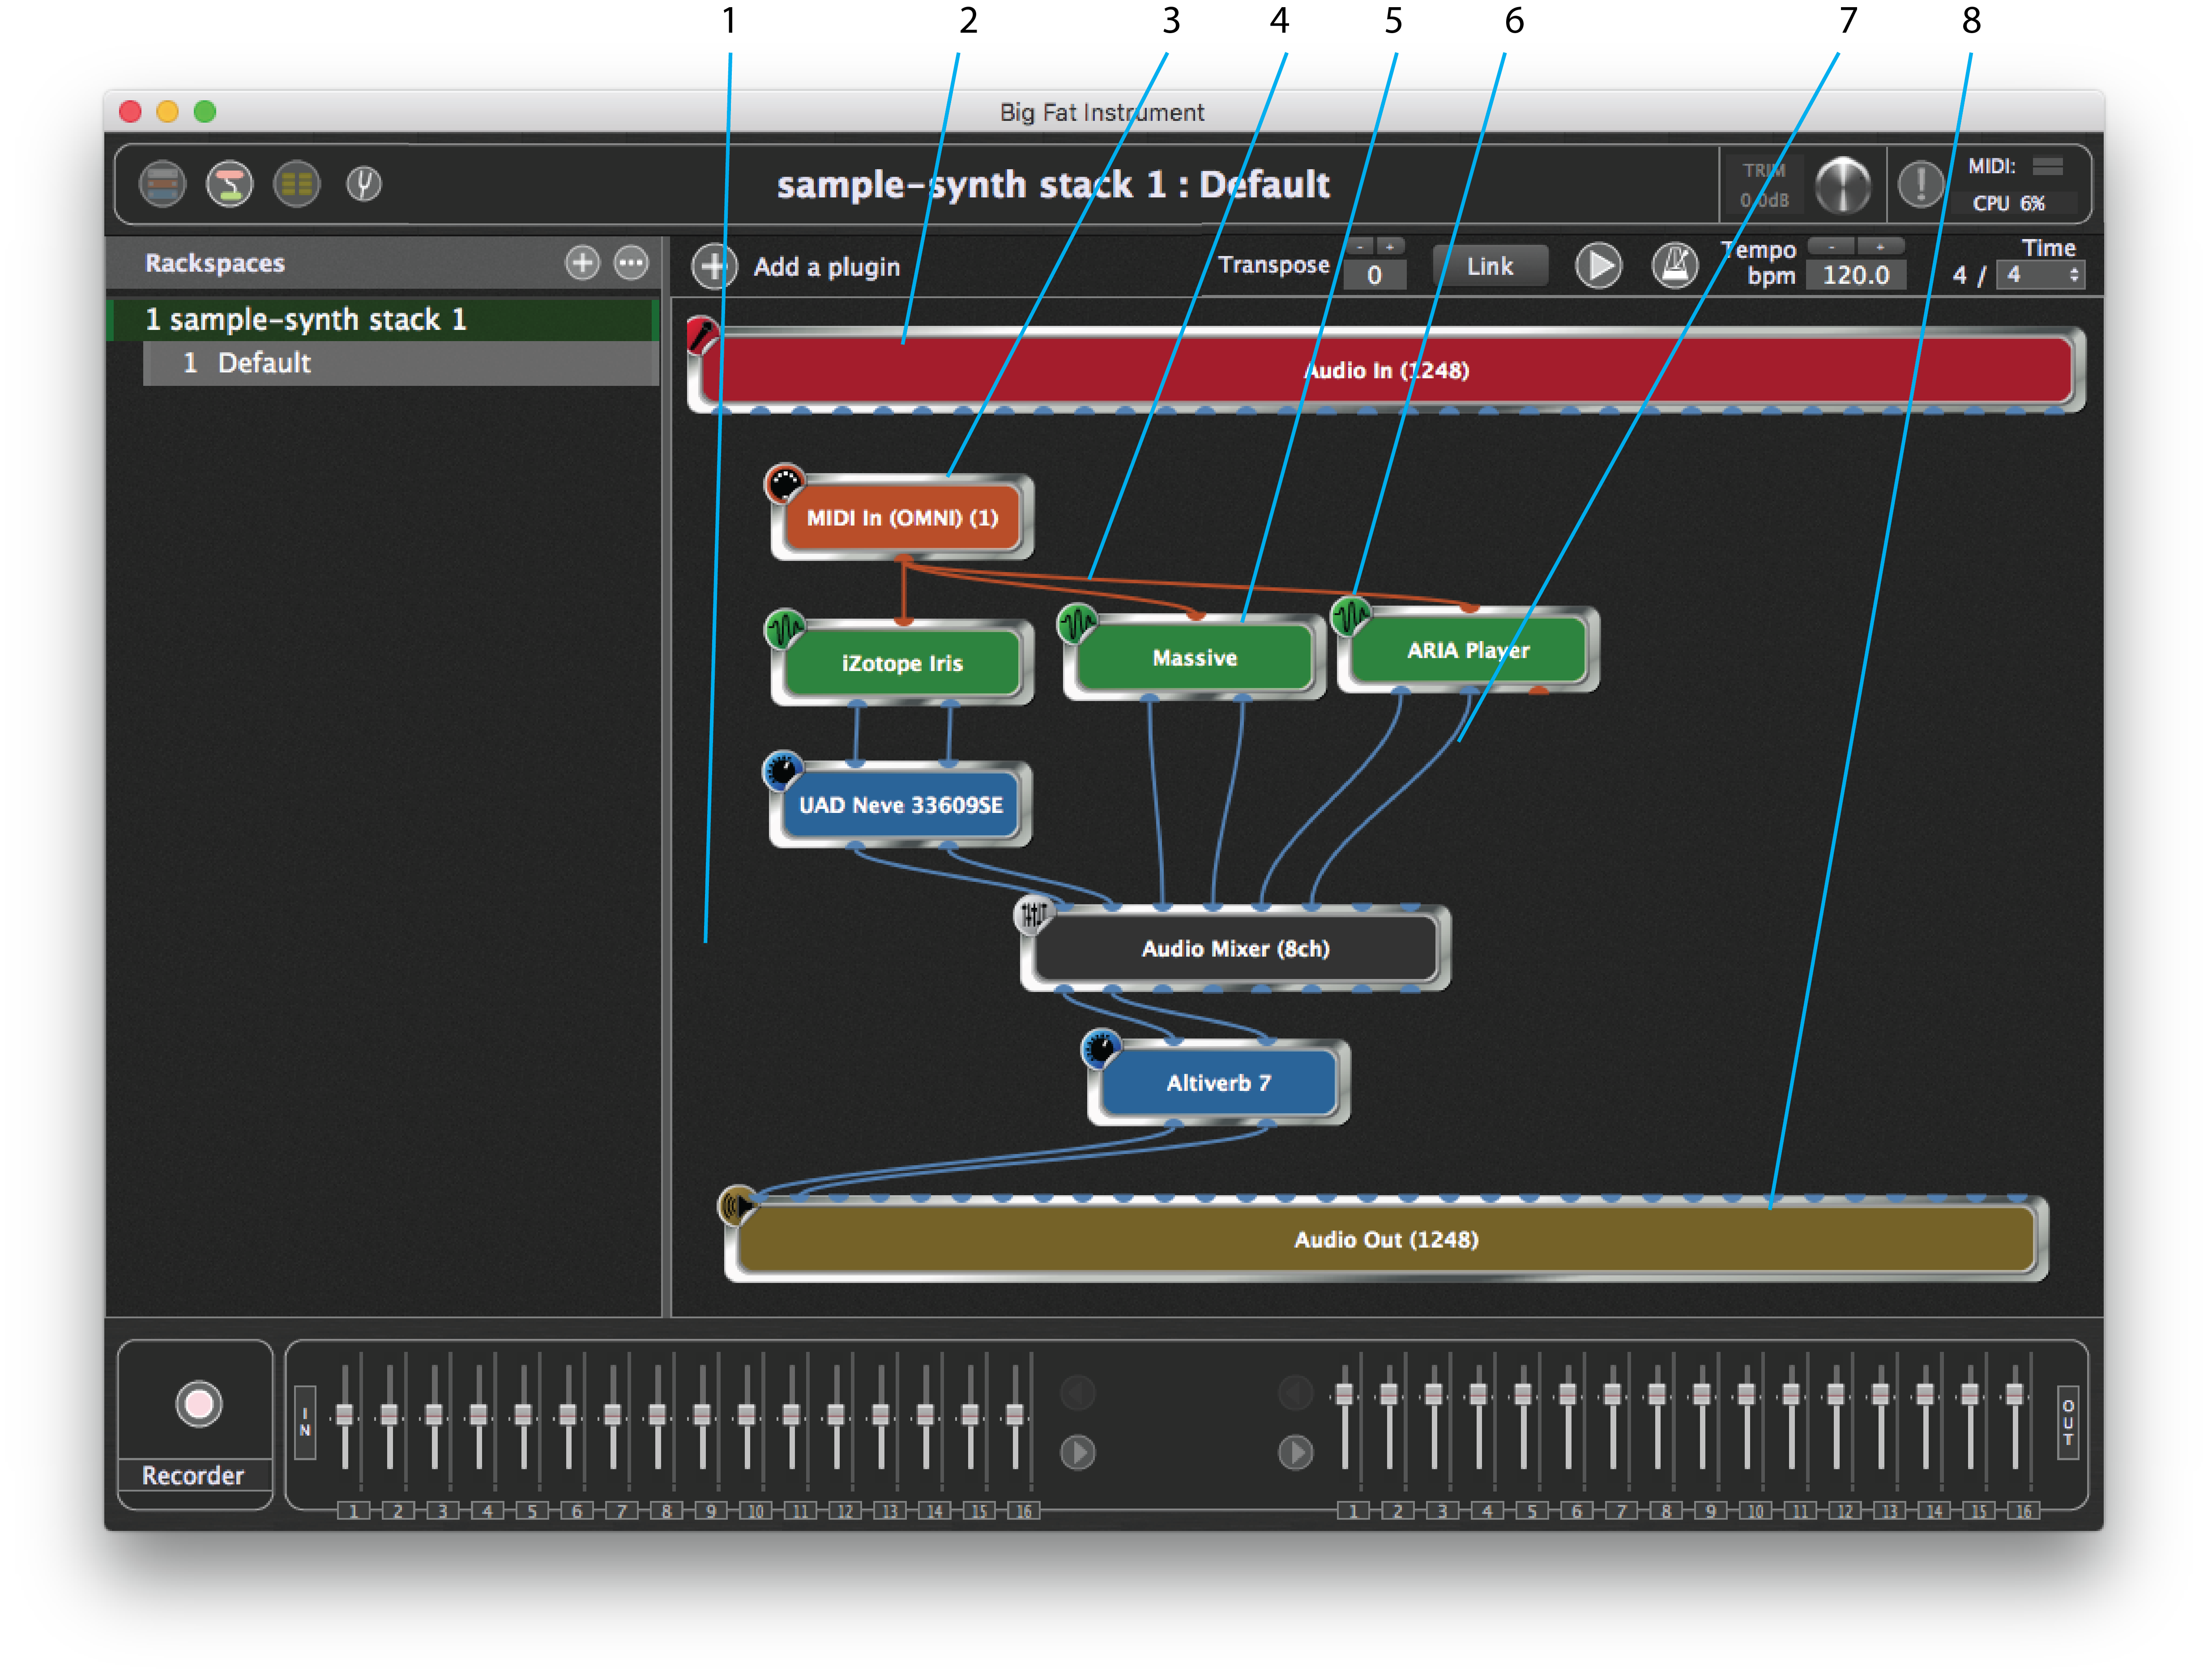Click the UAD Neve knob icon
2208x1680 pixels.
coord(783,771)
